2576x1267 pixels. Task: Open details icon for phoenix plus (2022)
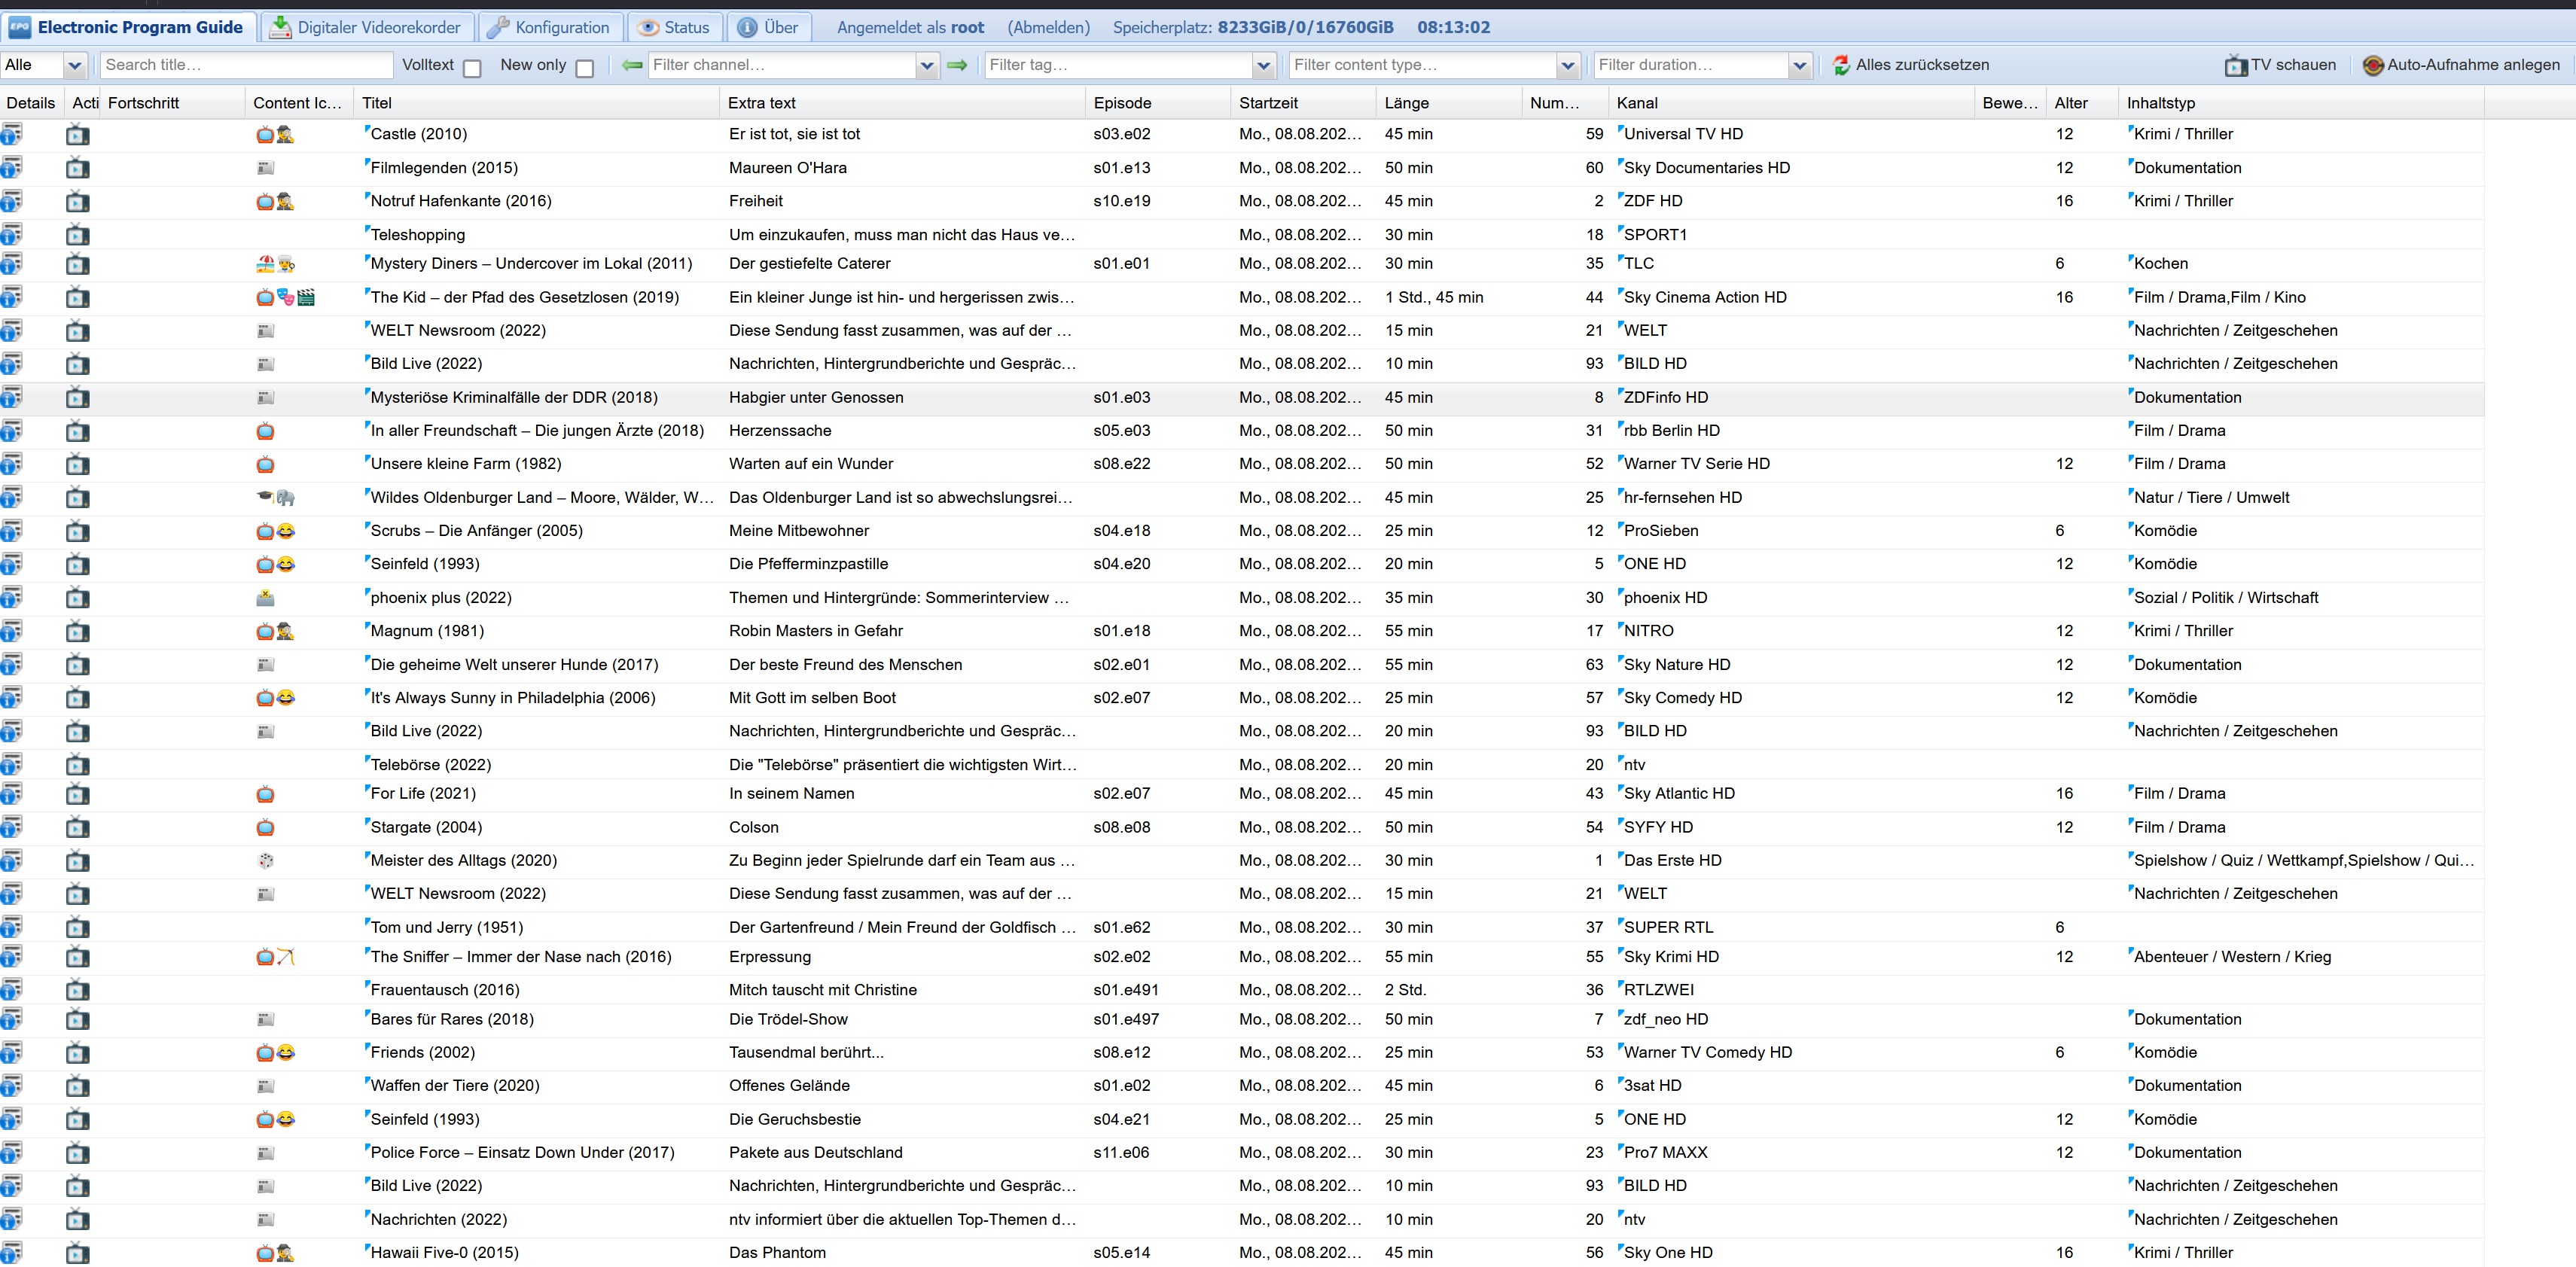point(11,598)
